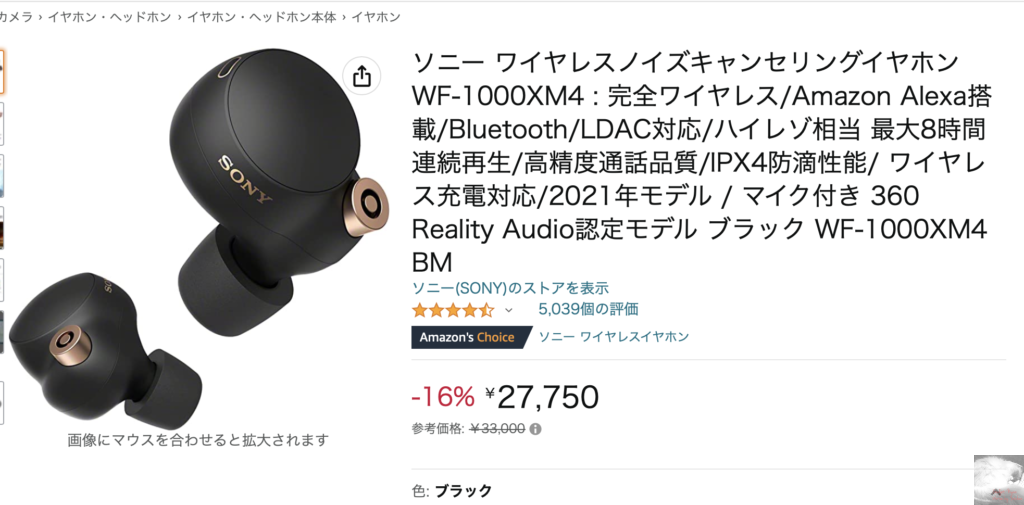This screenshot has width=1024, height=505.
Task: Select the sixth product thumbnail
Action: tap(2, 333)
